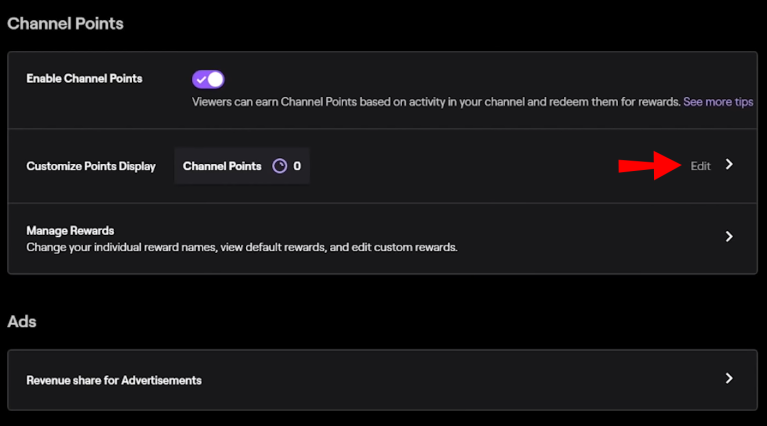Screen dimensions: 767x426
Task: Expand Revenue share for Advertisements chevron
Action: point(729,378)
